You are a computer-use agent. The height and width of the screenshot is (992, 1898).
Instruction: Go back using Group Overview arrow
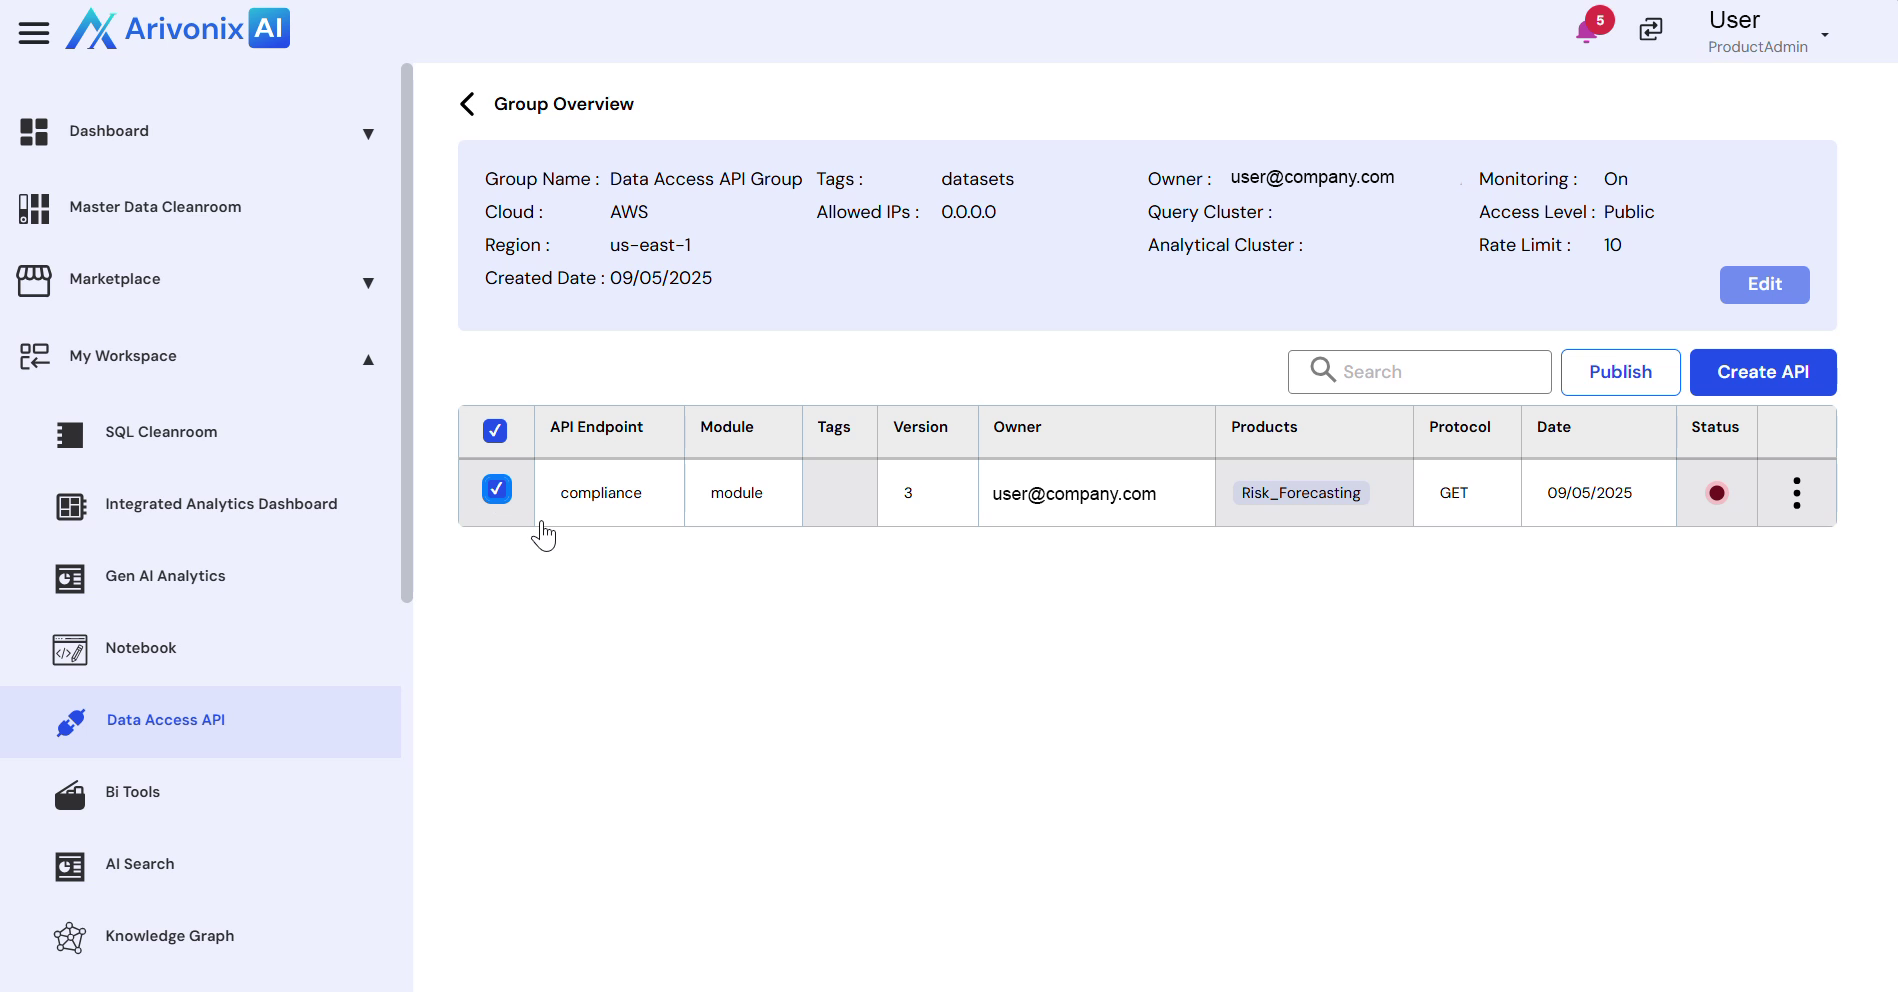point(467,104)
